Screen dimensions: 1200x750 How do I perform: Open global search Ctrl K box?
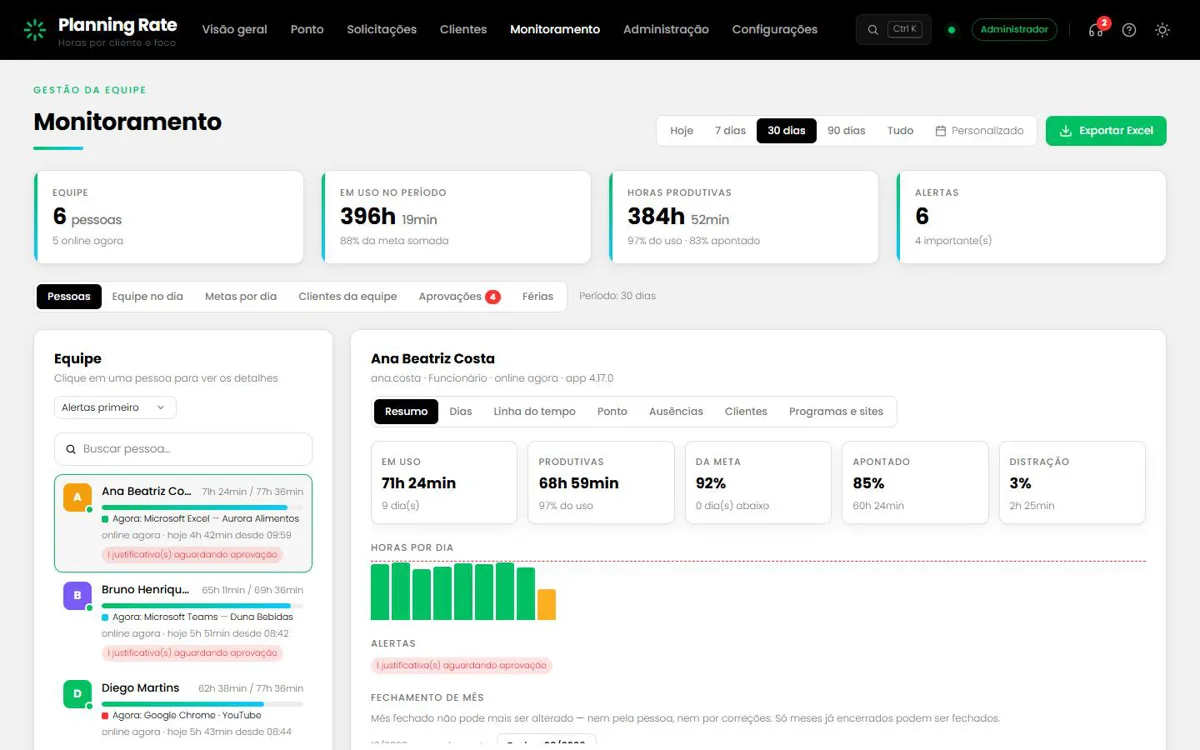pyautogui.click(x=893, y=30)
